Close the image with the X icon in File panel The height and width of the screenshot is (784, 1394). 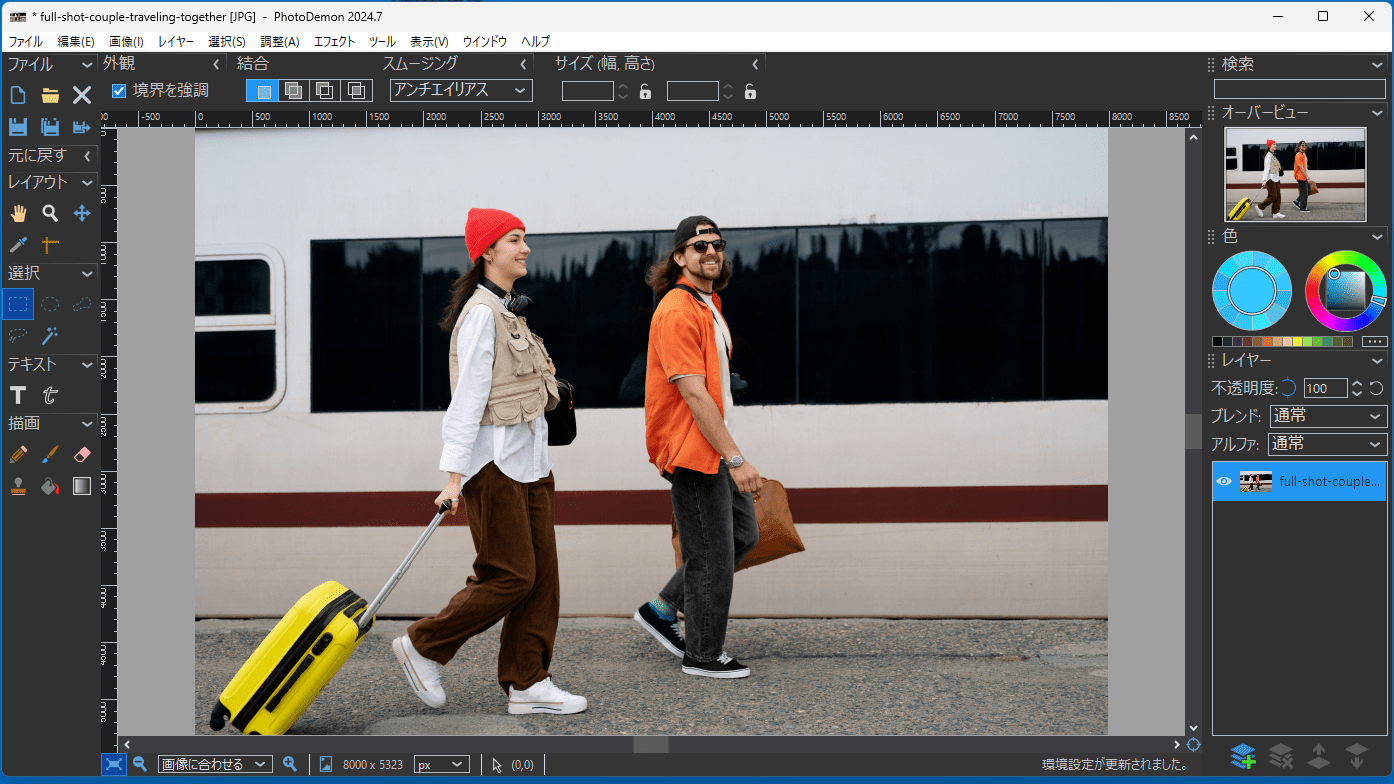point(82,96)
